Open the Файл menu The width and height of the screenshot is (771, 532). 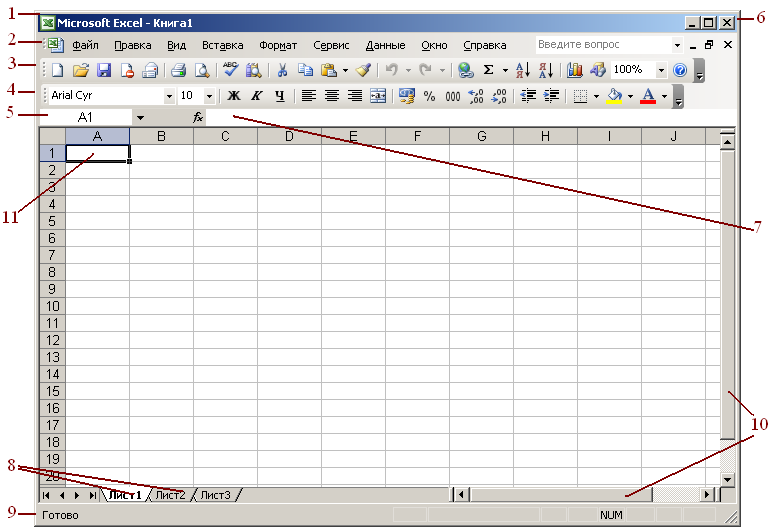point(86,45)
